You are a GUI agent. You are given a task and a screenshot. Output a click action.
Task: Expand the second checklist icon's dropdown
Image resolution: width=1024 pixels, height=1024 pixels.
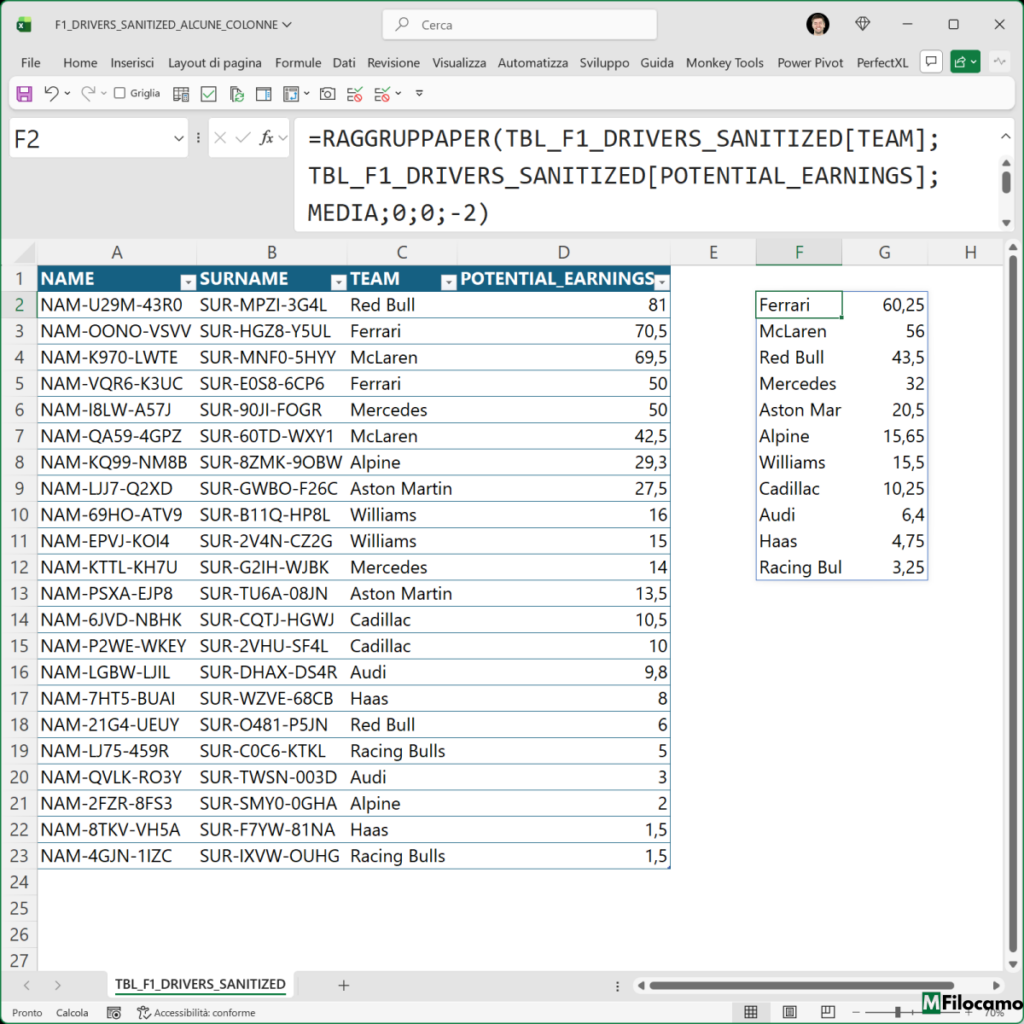pyautogui.click(x=398, y=94)
